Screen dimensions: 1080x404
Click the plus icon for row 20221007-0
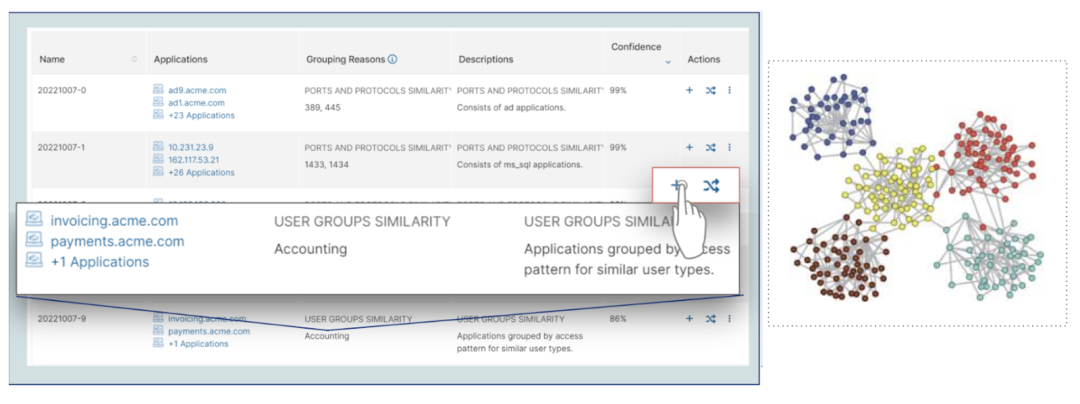point(689,91)
